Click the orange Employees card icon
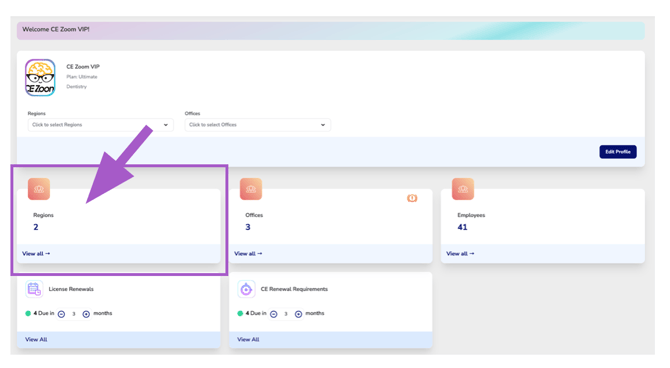The image size is (670, 368). pos(463,189)
